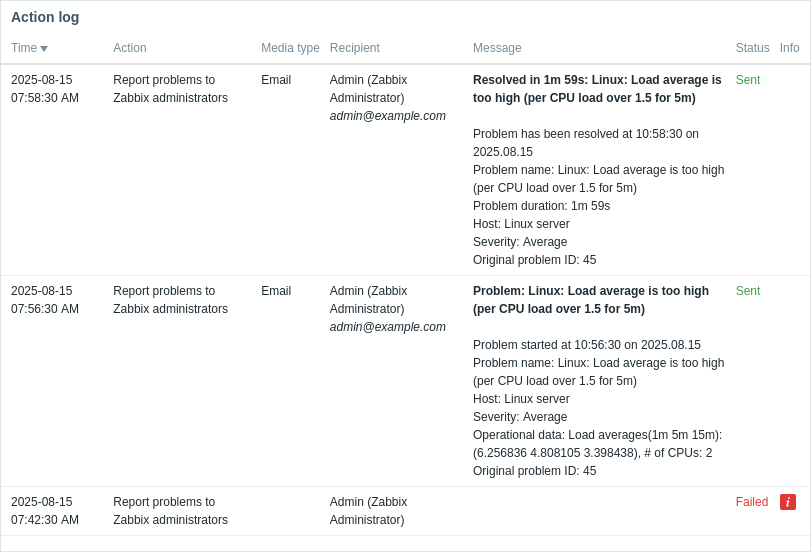Image resolution: width=811 pixels, height=552 pixels.
Task: Click the Media type column header
Action: point(290,48)
